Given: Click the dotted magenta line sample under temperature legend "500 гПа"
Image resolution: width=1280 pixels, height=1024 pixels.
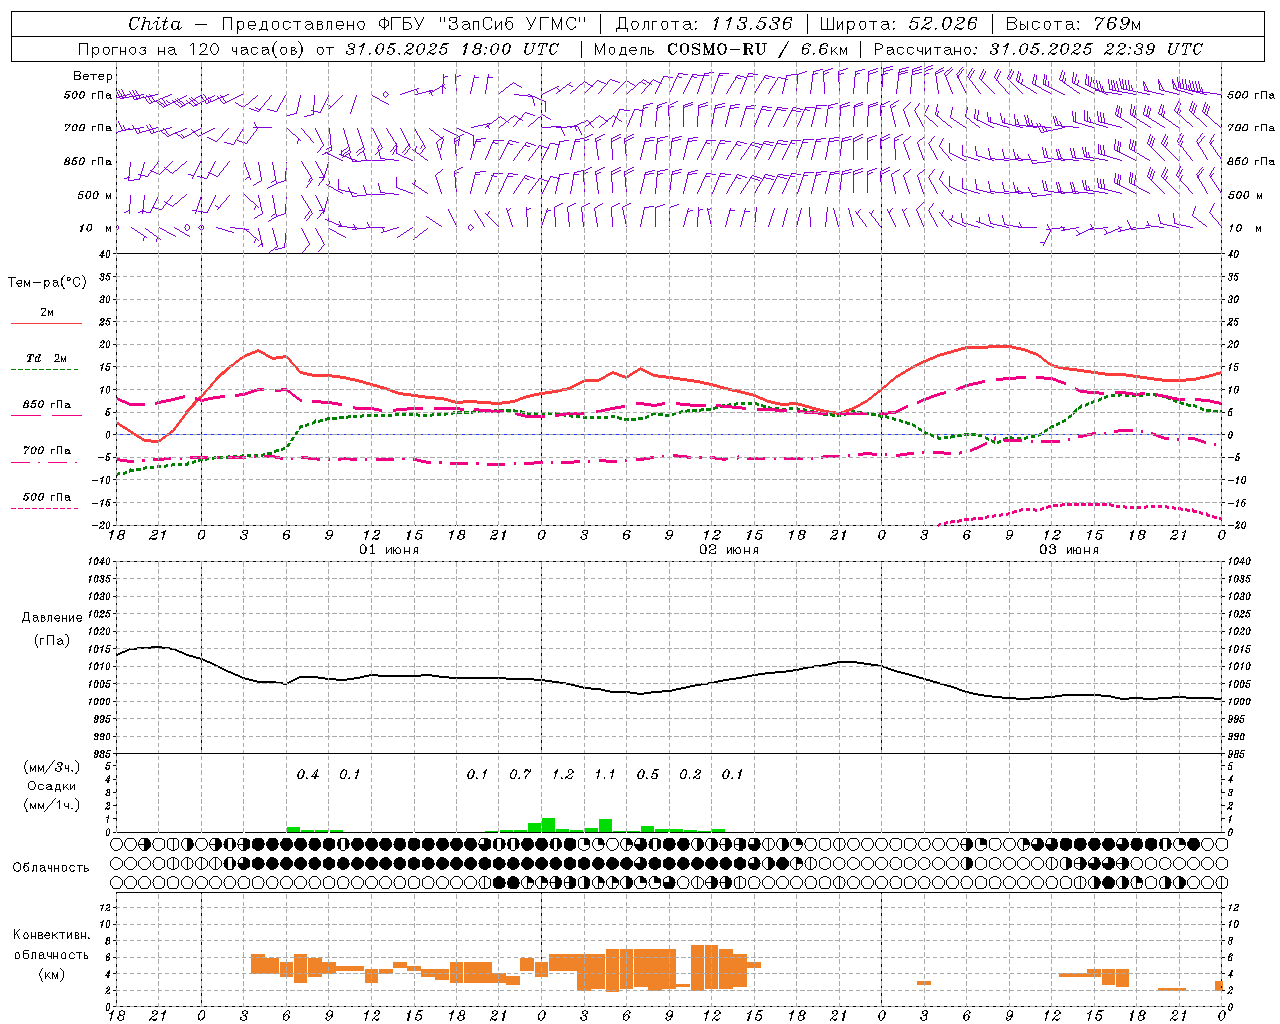Looking at the screenshot, I should click(45, 508).
